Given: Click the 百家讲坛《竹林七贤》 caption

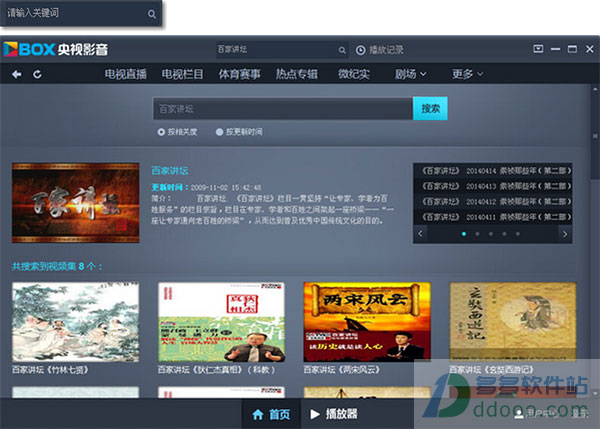Looking at the screenshot, I should pyautogui.click(x=51, y=370).
